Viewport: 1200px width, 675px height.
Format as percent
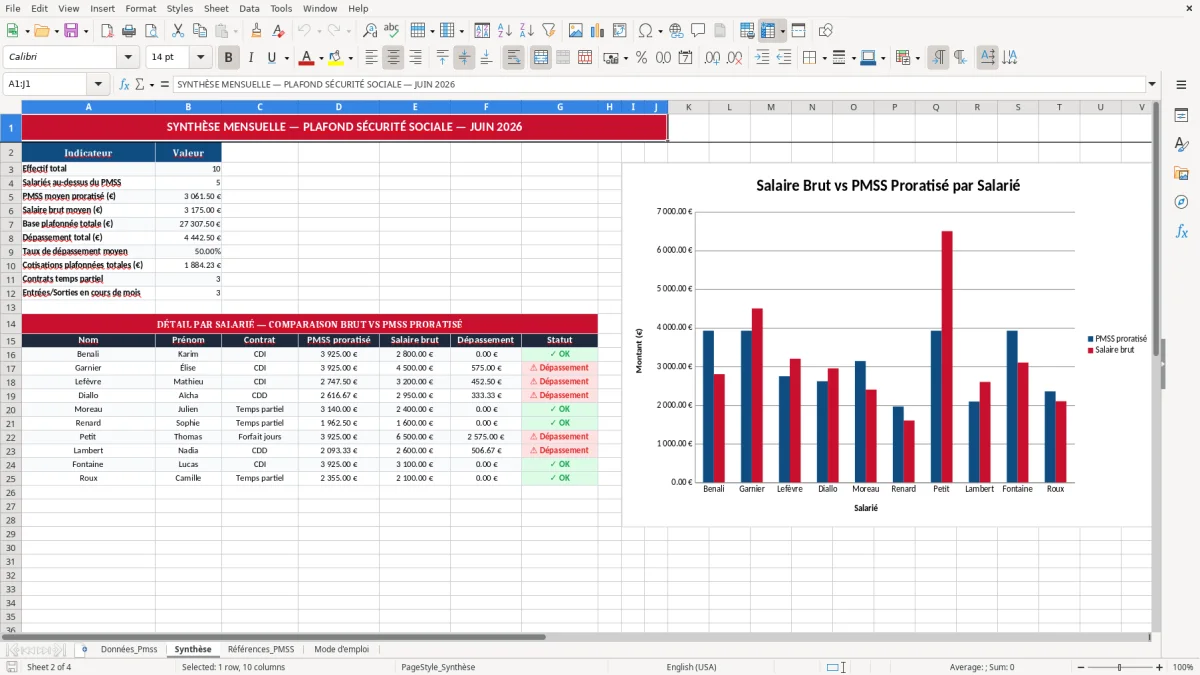[x=641, y=58]
